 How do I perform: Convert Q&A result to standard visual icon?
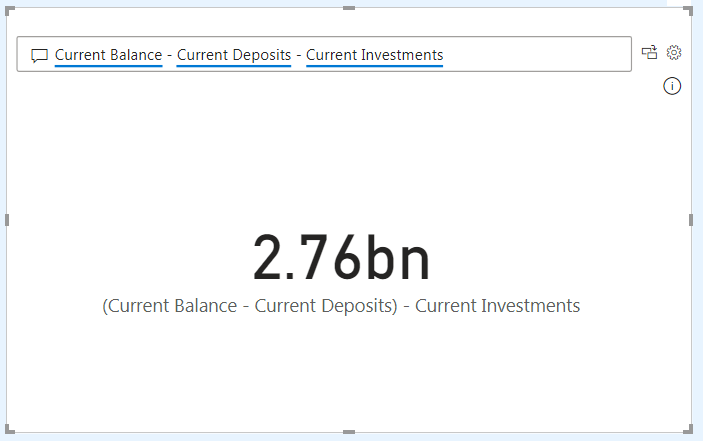point(649,52)
